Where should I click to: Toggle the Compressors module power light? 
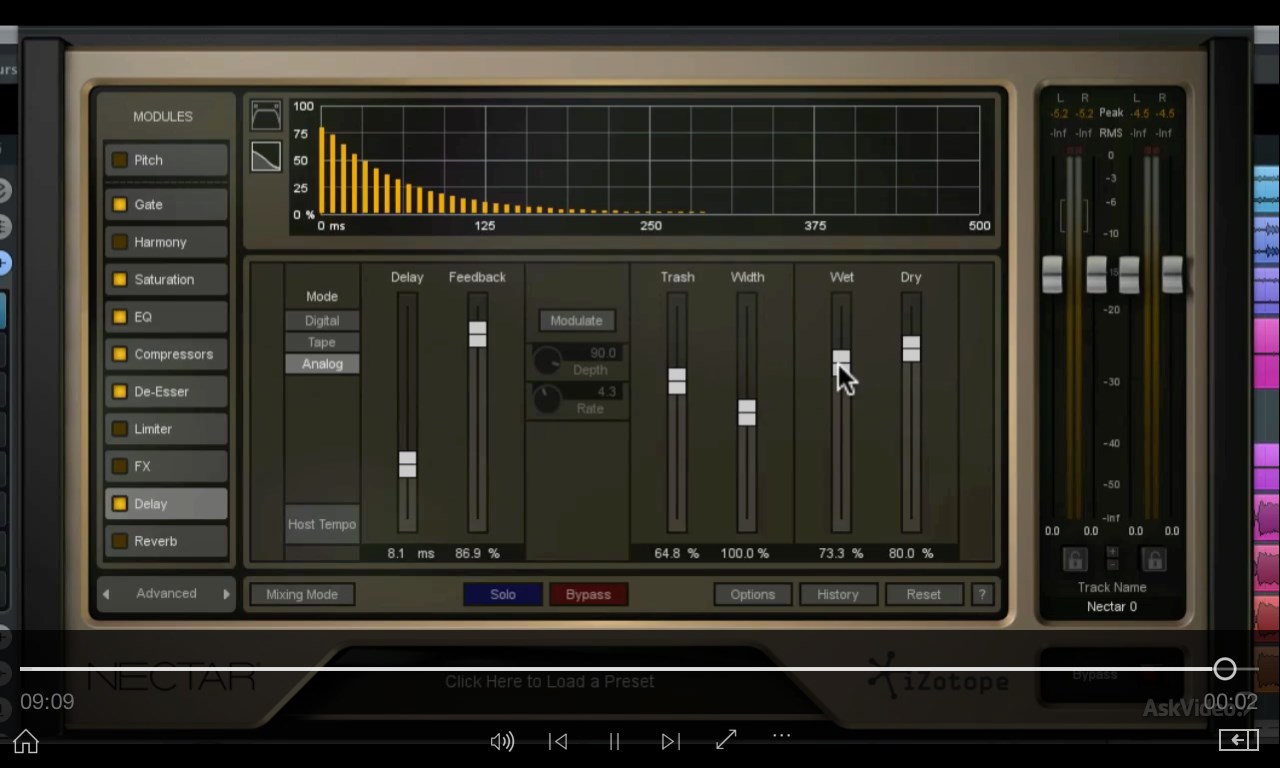(x=120, y=354)
